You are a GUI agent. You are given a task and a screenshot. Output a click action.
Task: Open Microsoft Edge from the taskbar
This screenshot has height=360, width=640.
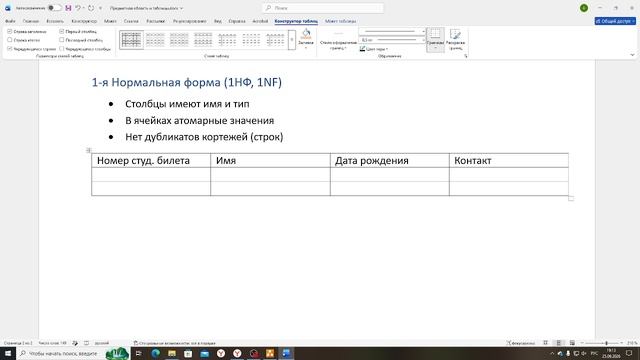(x=156, y=353)
